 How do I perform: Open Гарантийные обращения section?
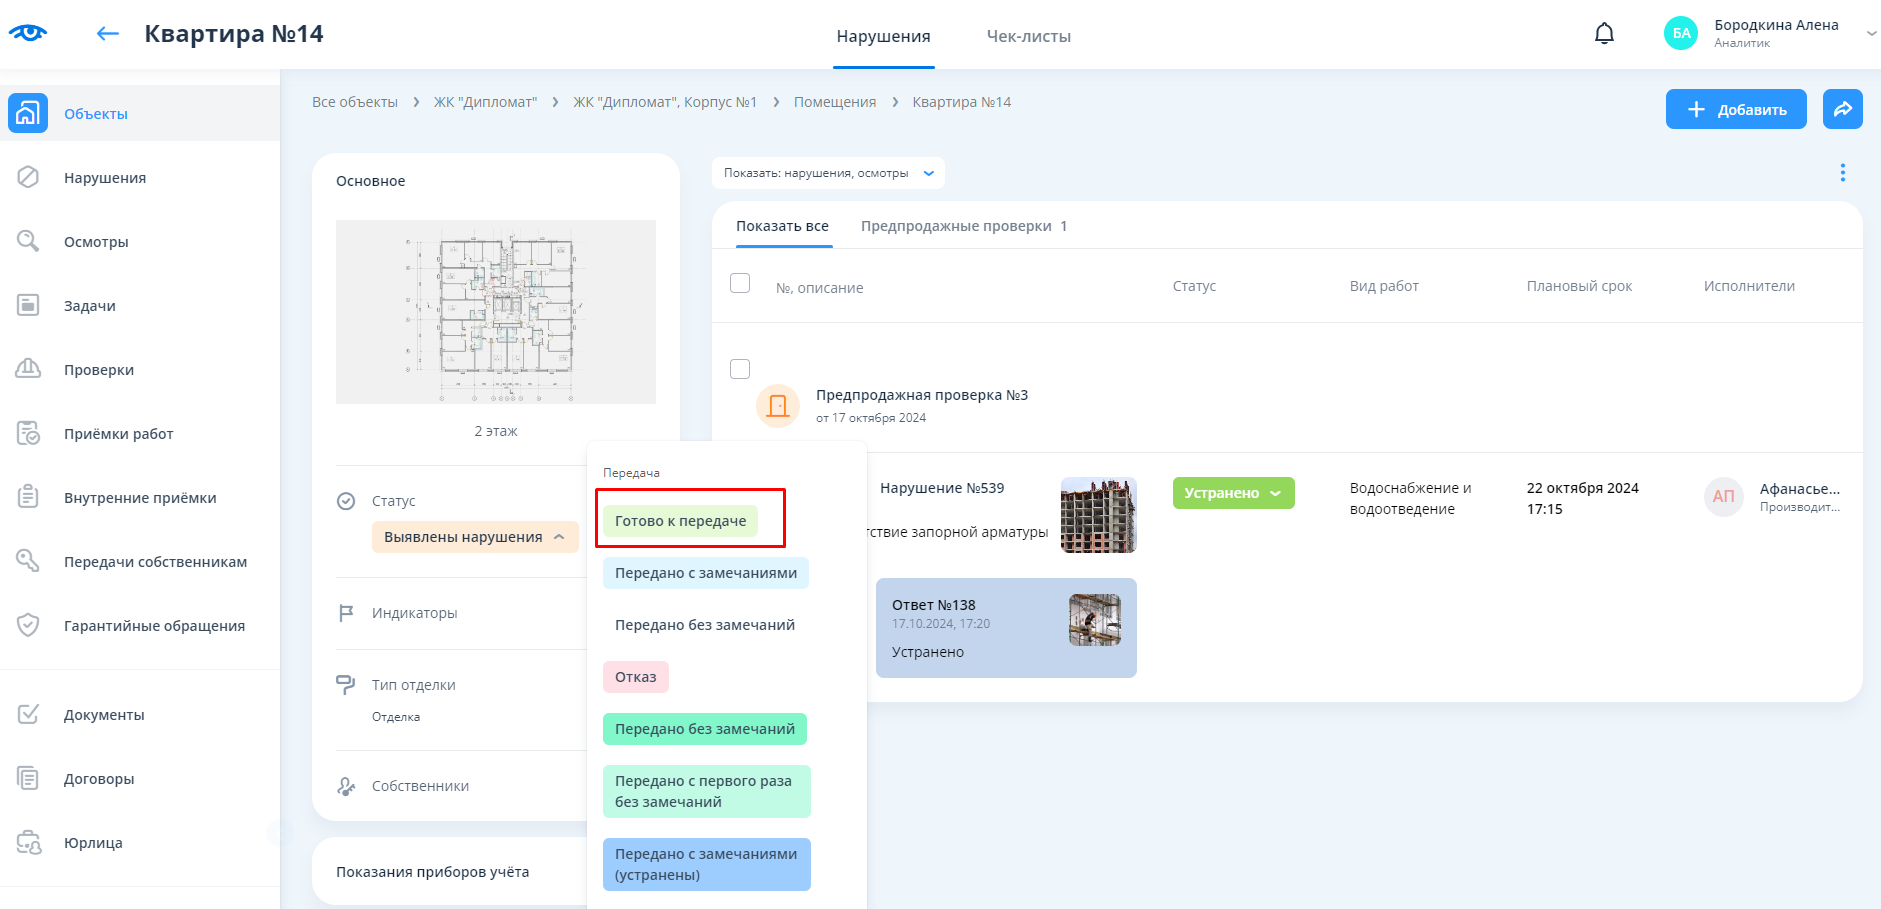click(154, 626)
